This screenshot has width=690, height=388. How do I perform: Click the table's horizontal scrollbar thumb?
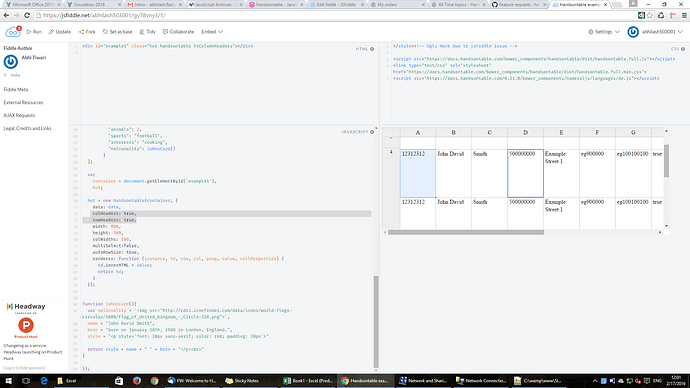tap(466, 232)
